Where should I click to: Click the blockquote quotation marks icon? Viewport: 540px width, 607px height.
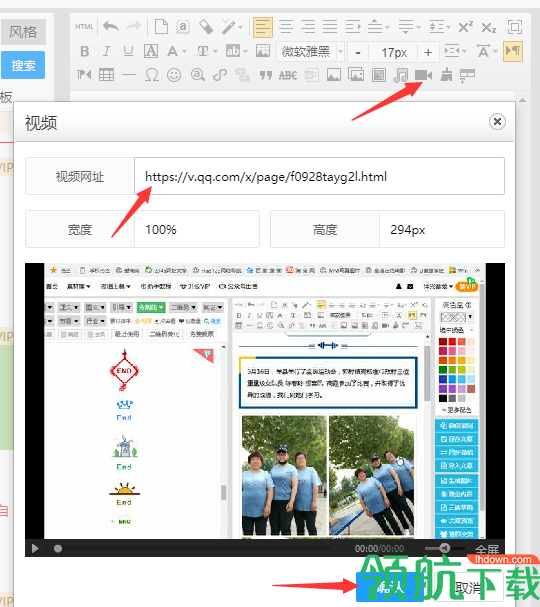(266, 75)
